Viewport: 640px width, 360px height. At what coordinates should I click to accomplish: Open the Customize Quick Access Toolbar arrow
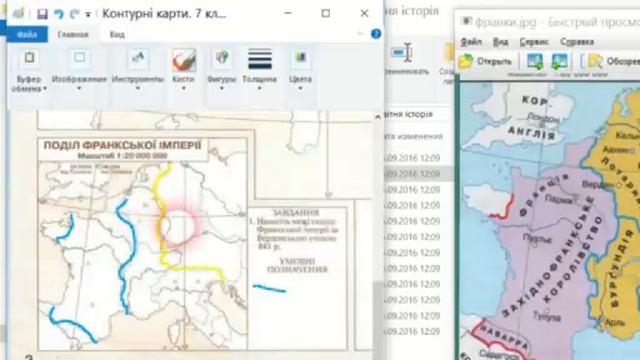pos(88,15)
